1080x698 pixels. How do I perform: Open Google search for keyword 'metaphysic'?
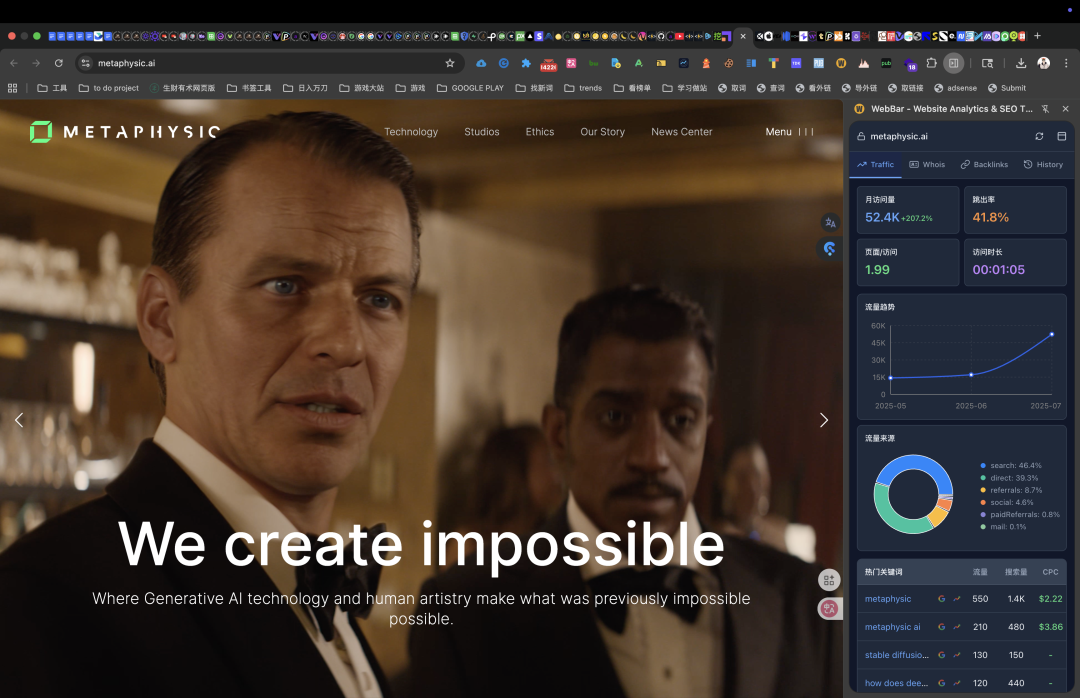coord(942,599)
